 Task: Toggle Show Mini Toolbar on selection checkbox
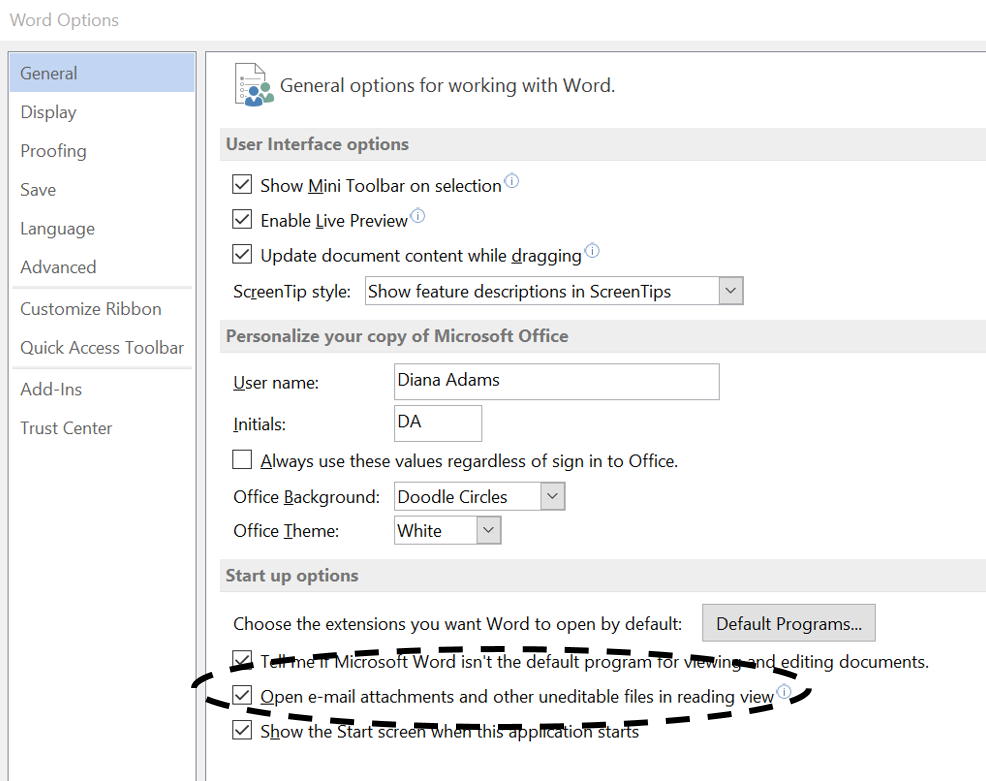pyautogui.click(x=242, y=184)
